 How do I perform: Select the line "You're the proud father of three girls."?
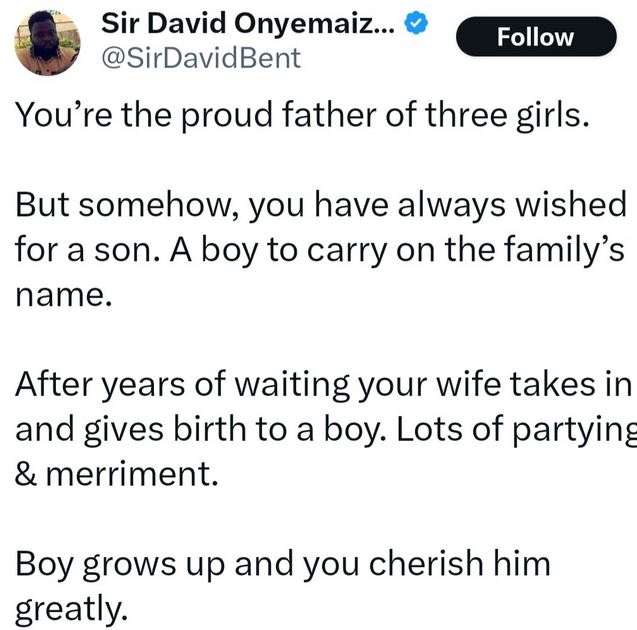pyautogui.click(x=302, y=116)
